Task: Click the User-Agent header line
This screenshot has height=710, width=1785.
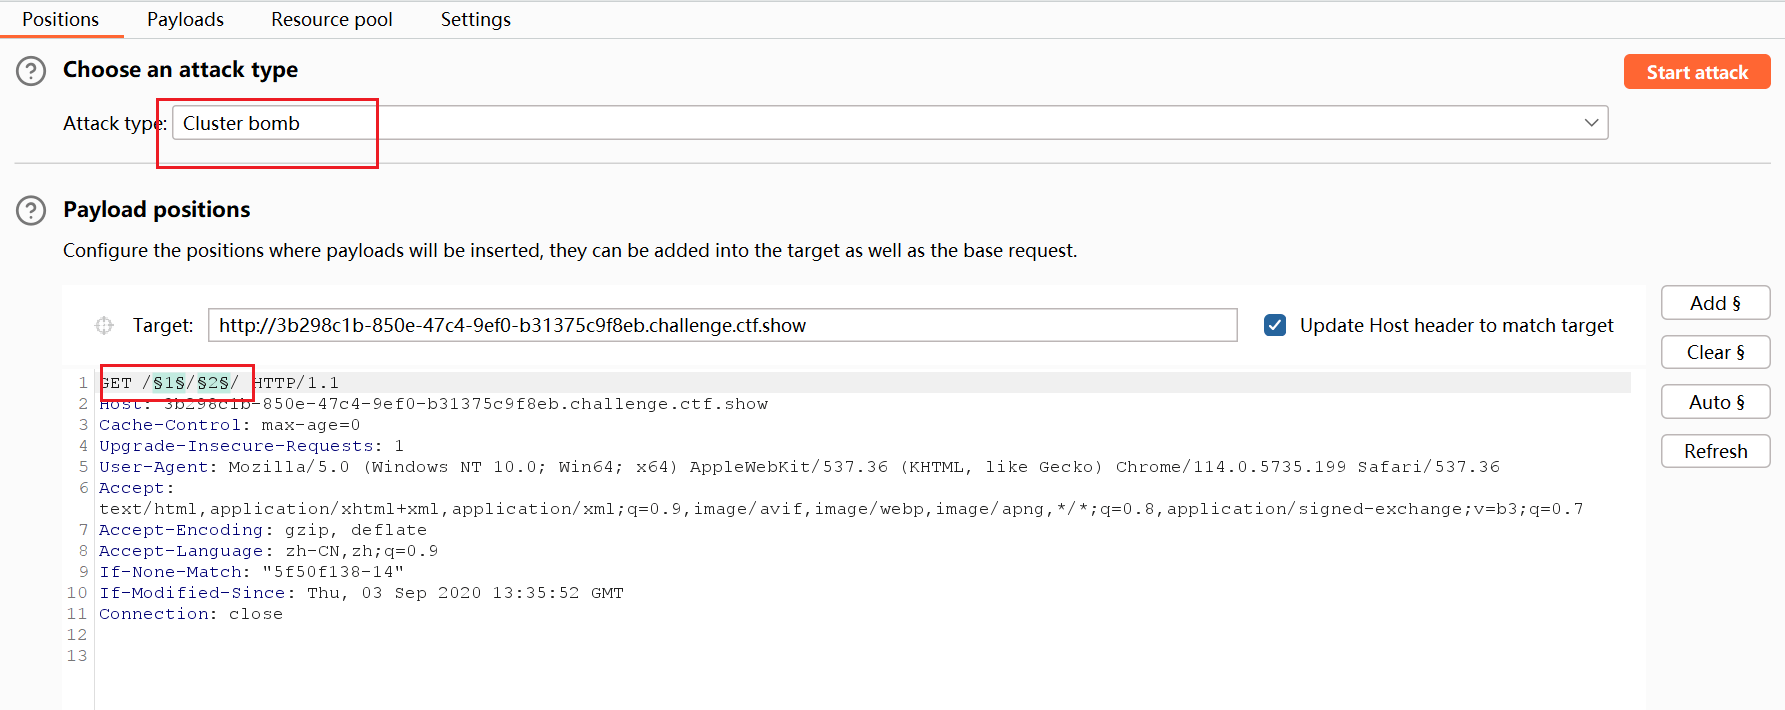Action: point(798,467)
